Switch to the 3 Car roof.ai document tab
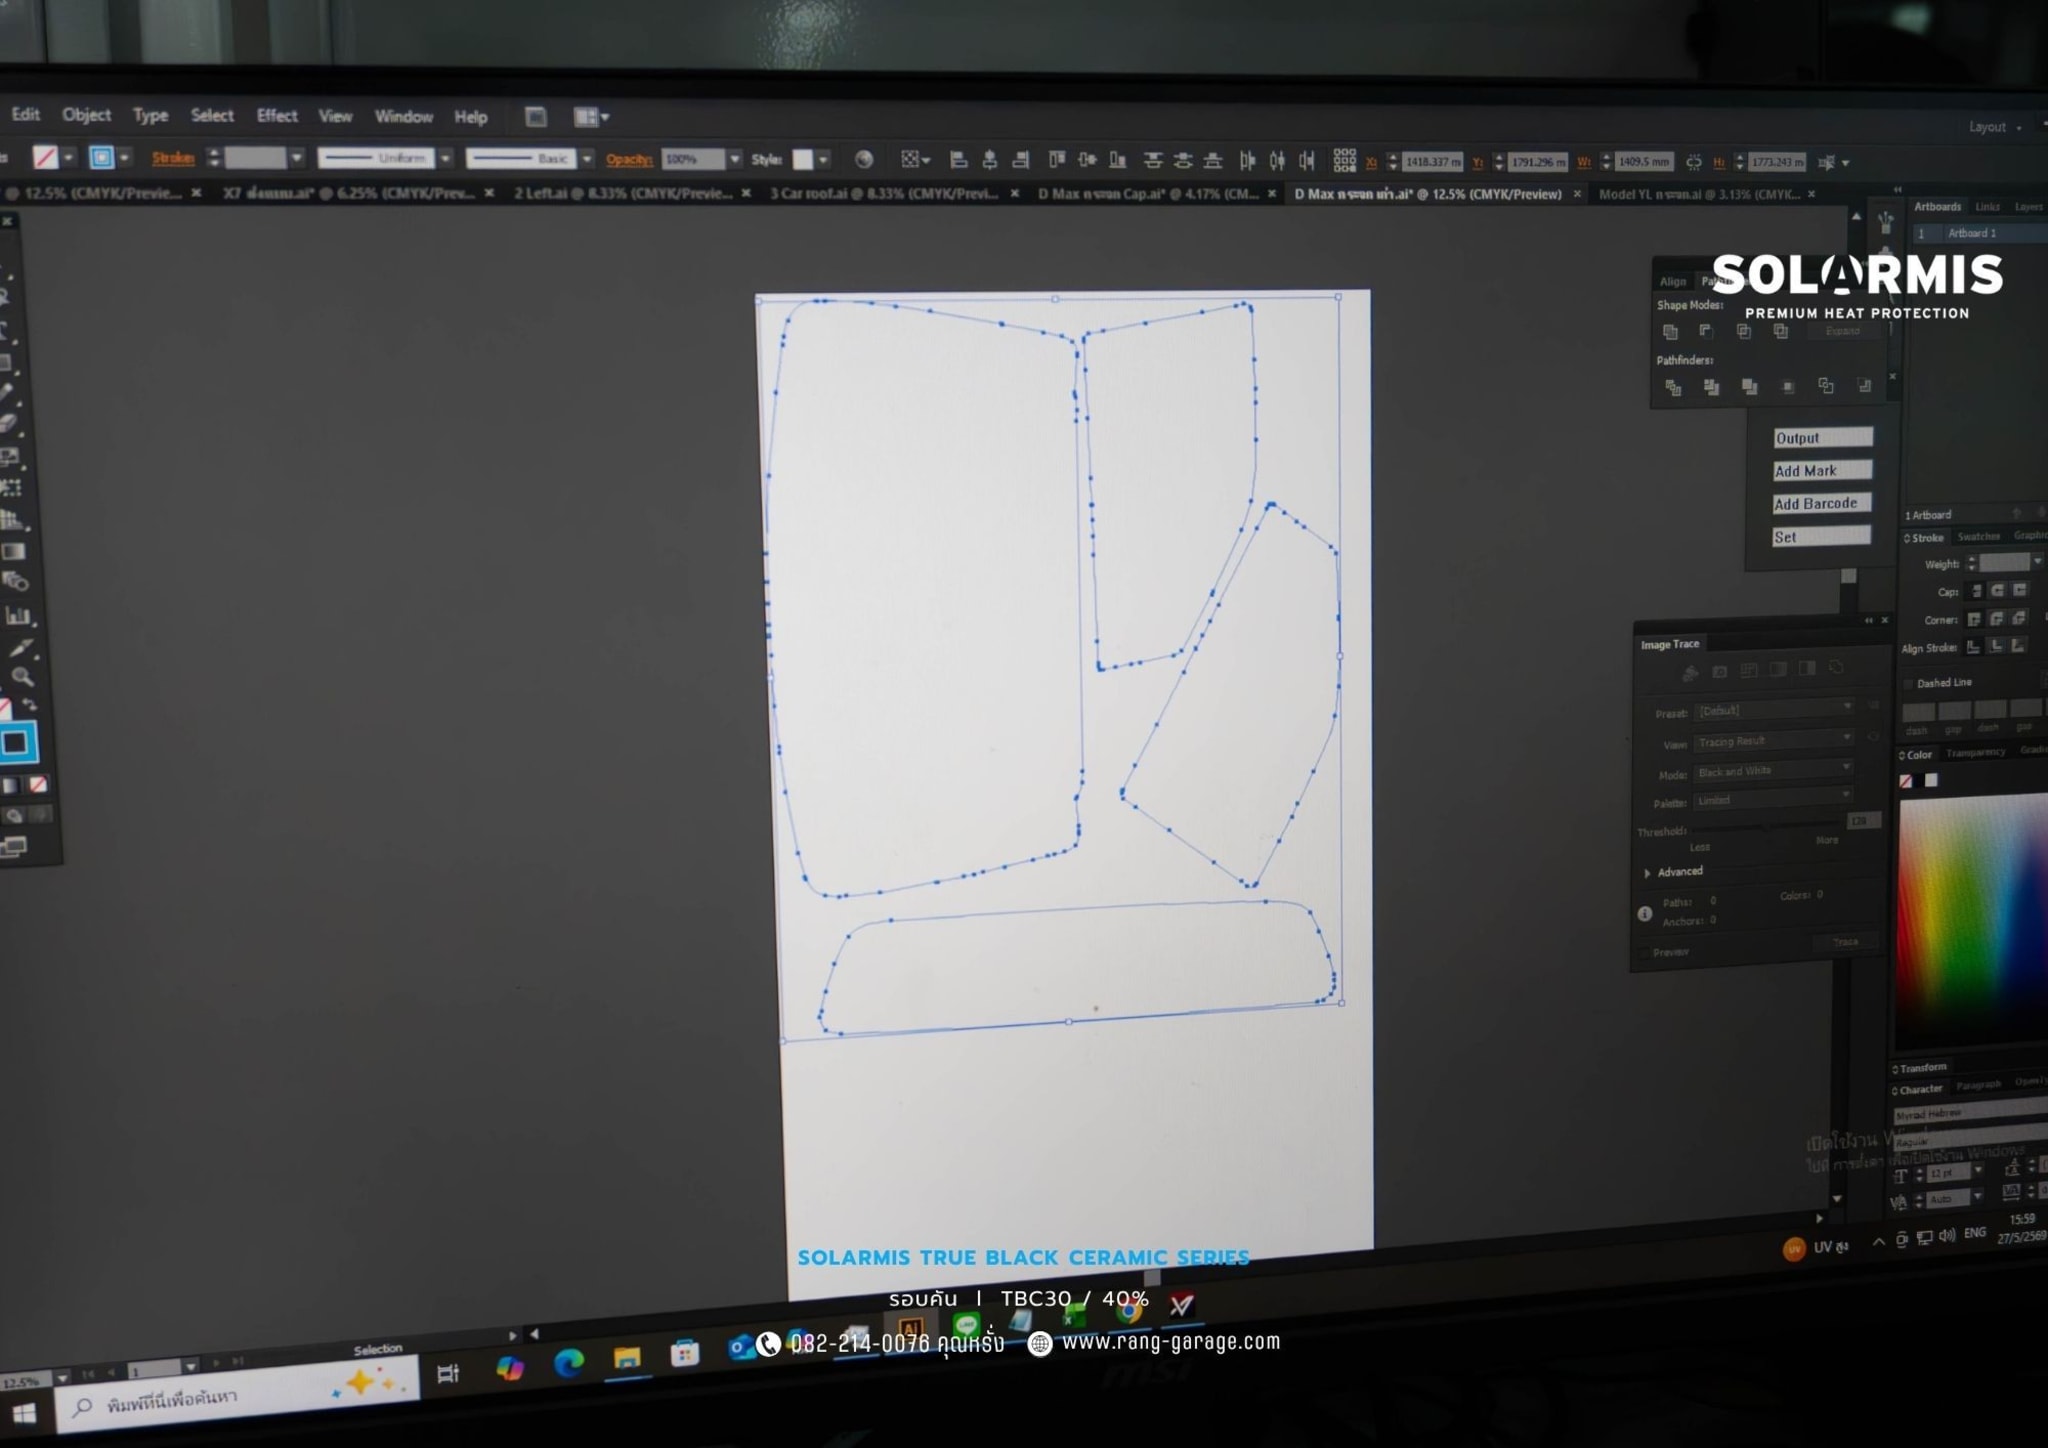 pos(884,193)
